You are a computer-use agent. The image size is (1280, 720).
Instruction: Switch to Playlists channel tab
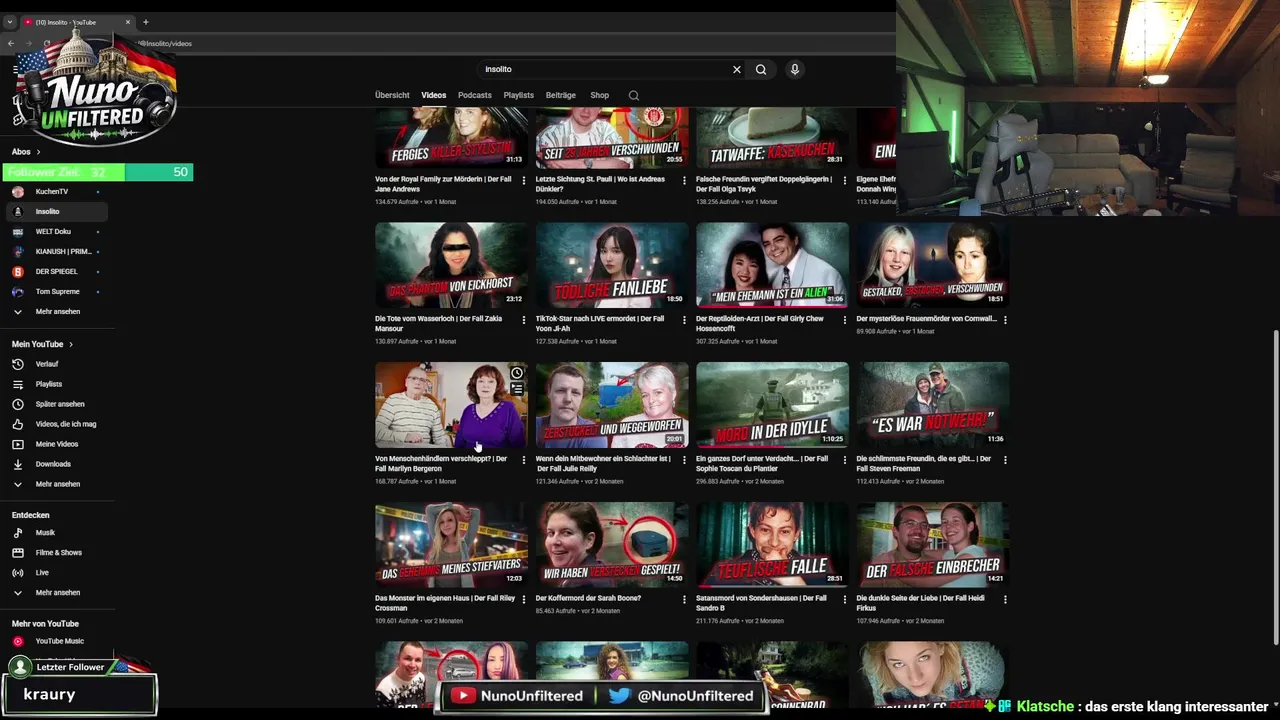518,95
